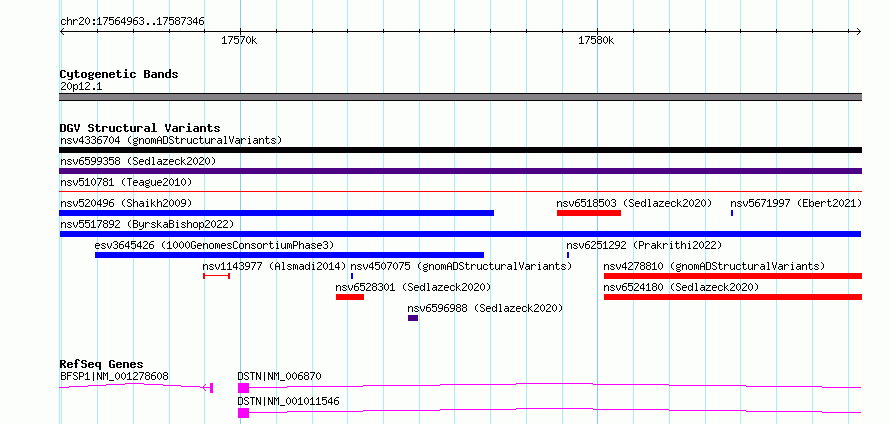Select the red nsv6524180 Sedlazeck2020 bar

point(733,297)
